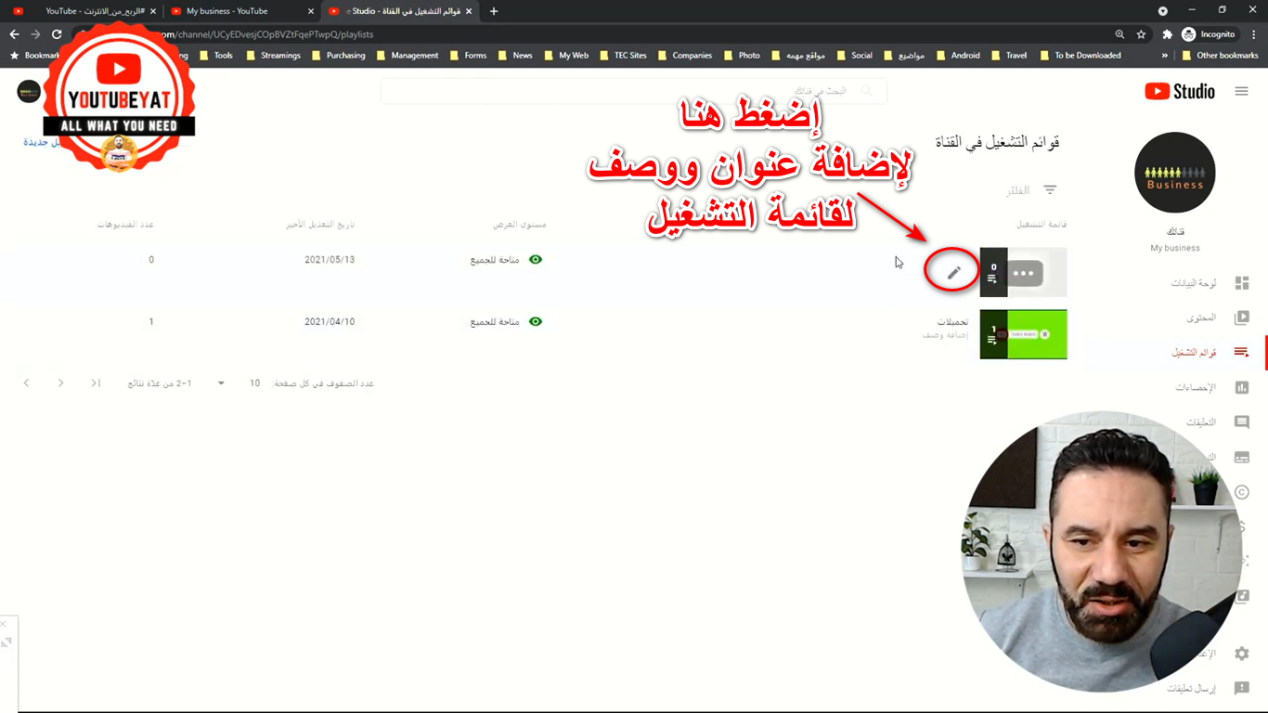Viewport: 1268px width, 713px height.
Task: Open the Content icon in the sidebar
Action: (1241, 318)
